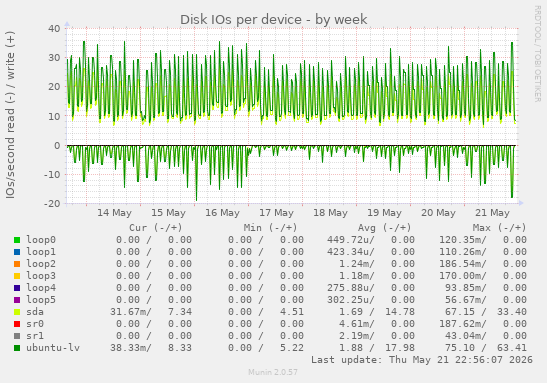
Task: Select the loop3 legend label
Action: 41,276
